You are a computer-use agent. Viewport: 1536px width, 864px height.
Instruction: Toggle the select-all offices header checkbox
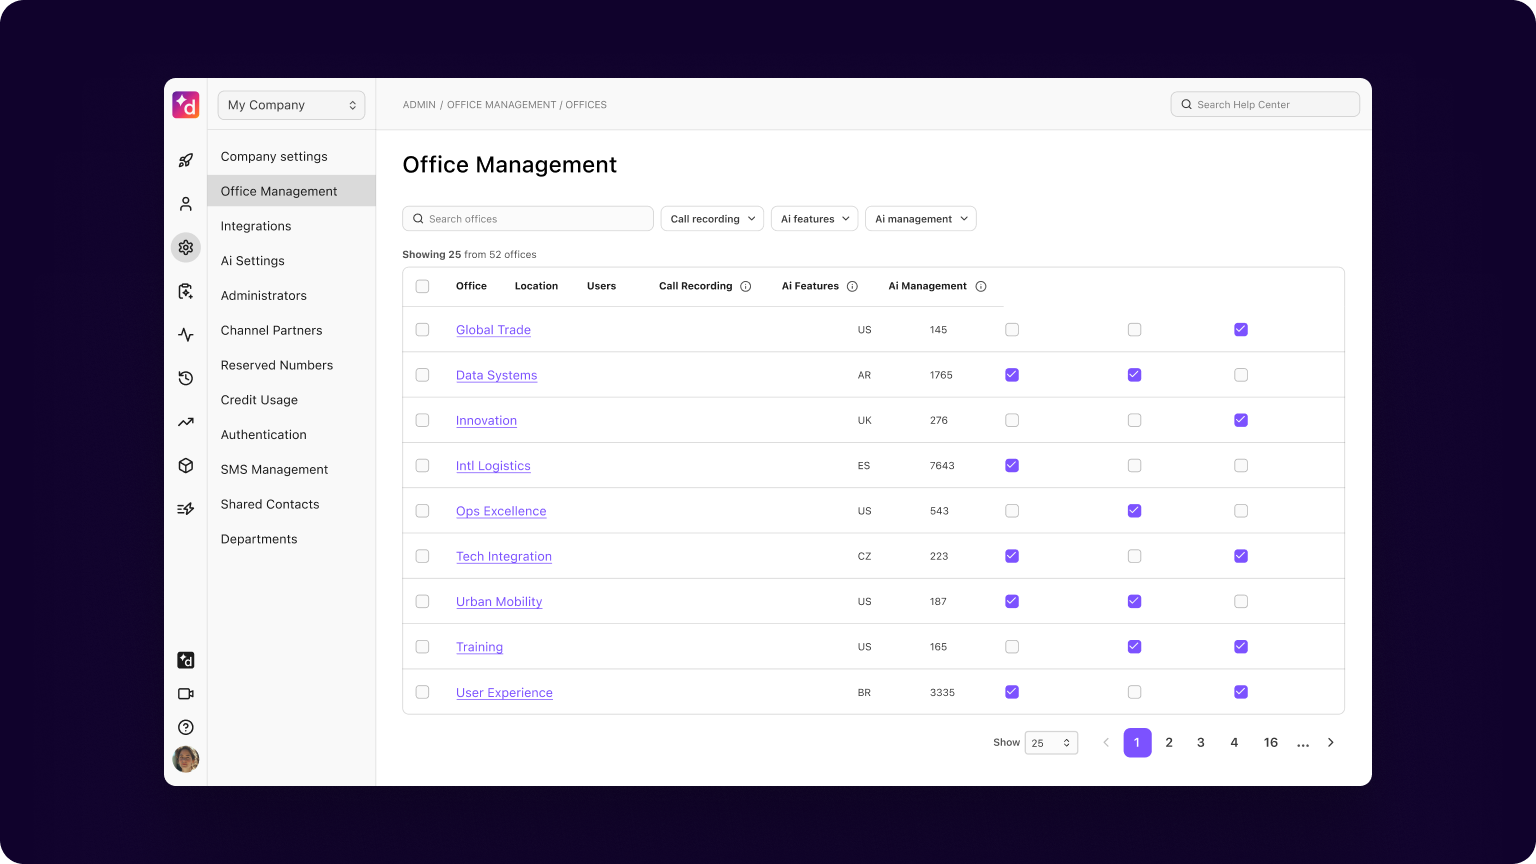423,286
